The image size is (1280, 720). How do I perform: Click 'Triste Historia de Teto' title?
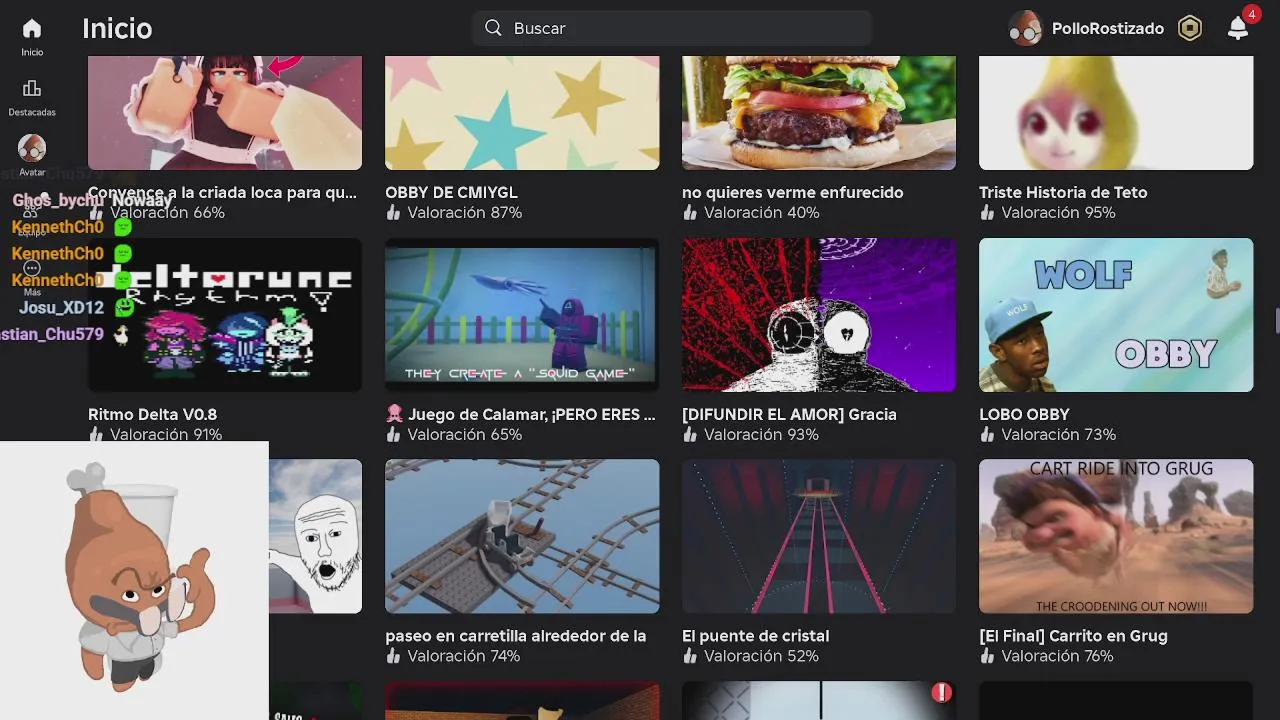click(x=1063, y=192)
